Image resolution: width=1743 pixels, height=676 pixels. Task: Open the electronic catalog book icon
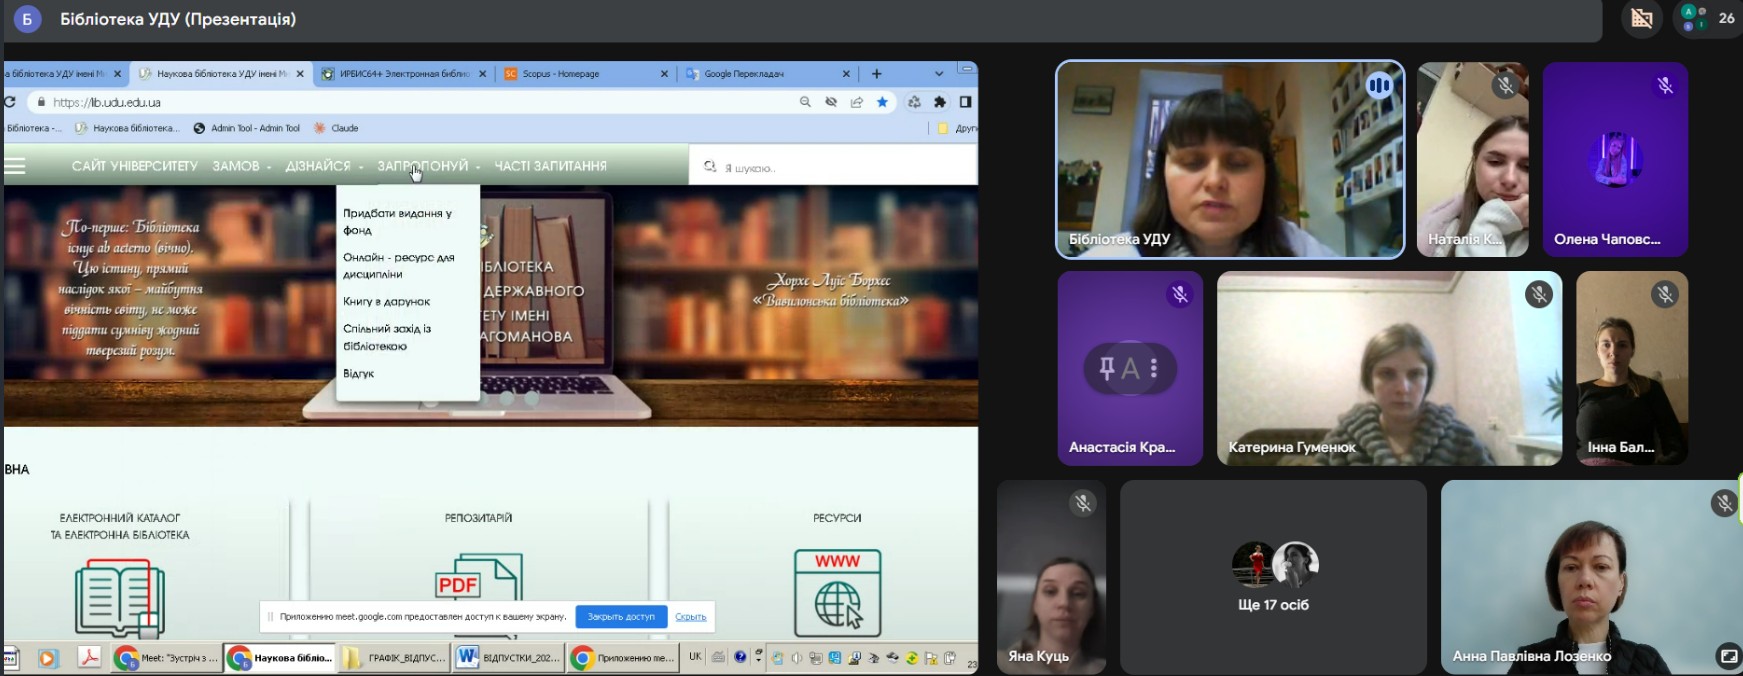119,596
